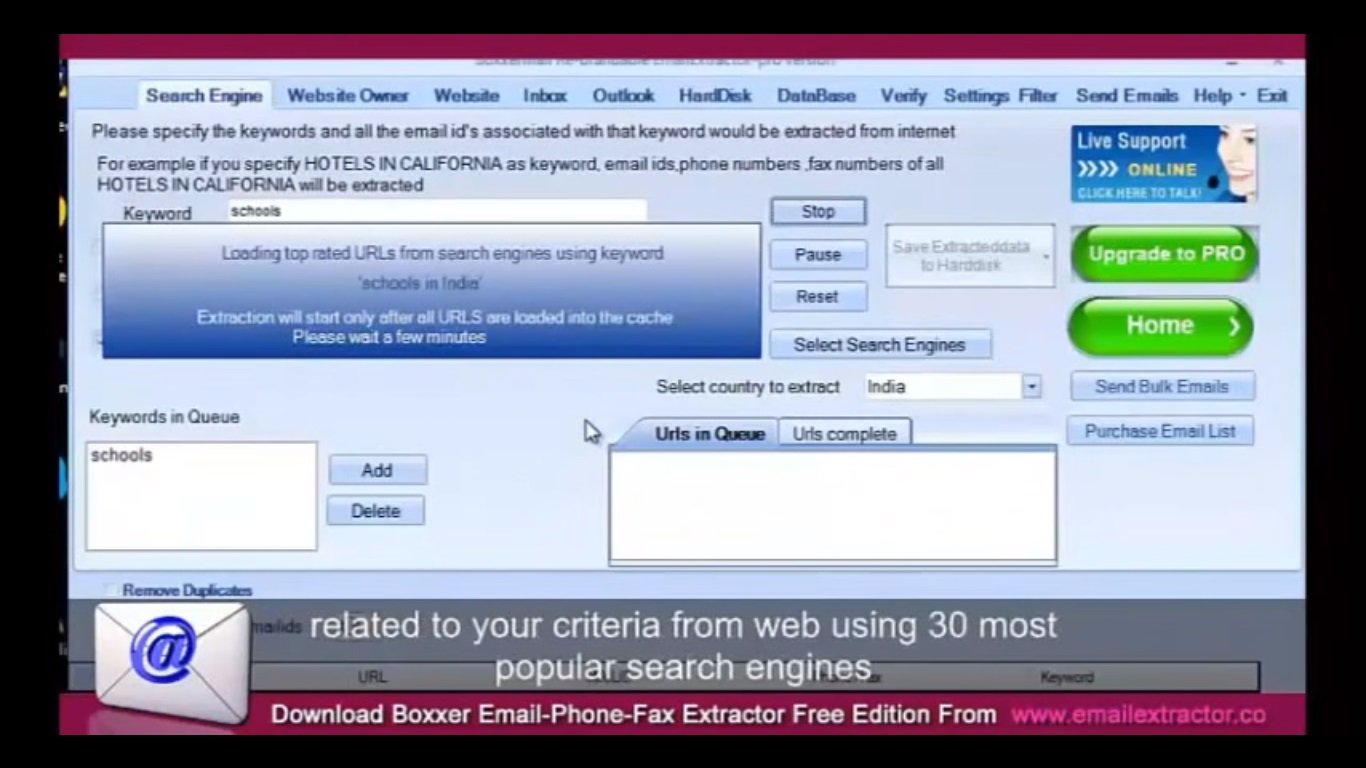Click the email envelope @ icon

[x=171, y=662]
